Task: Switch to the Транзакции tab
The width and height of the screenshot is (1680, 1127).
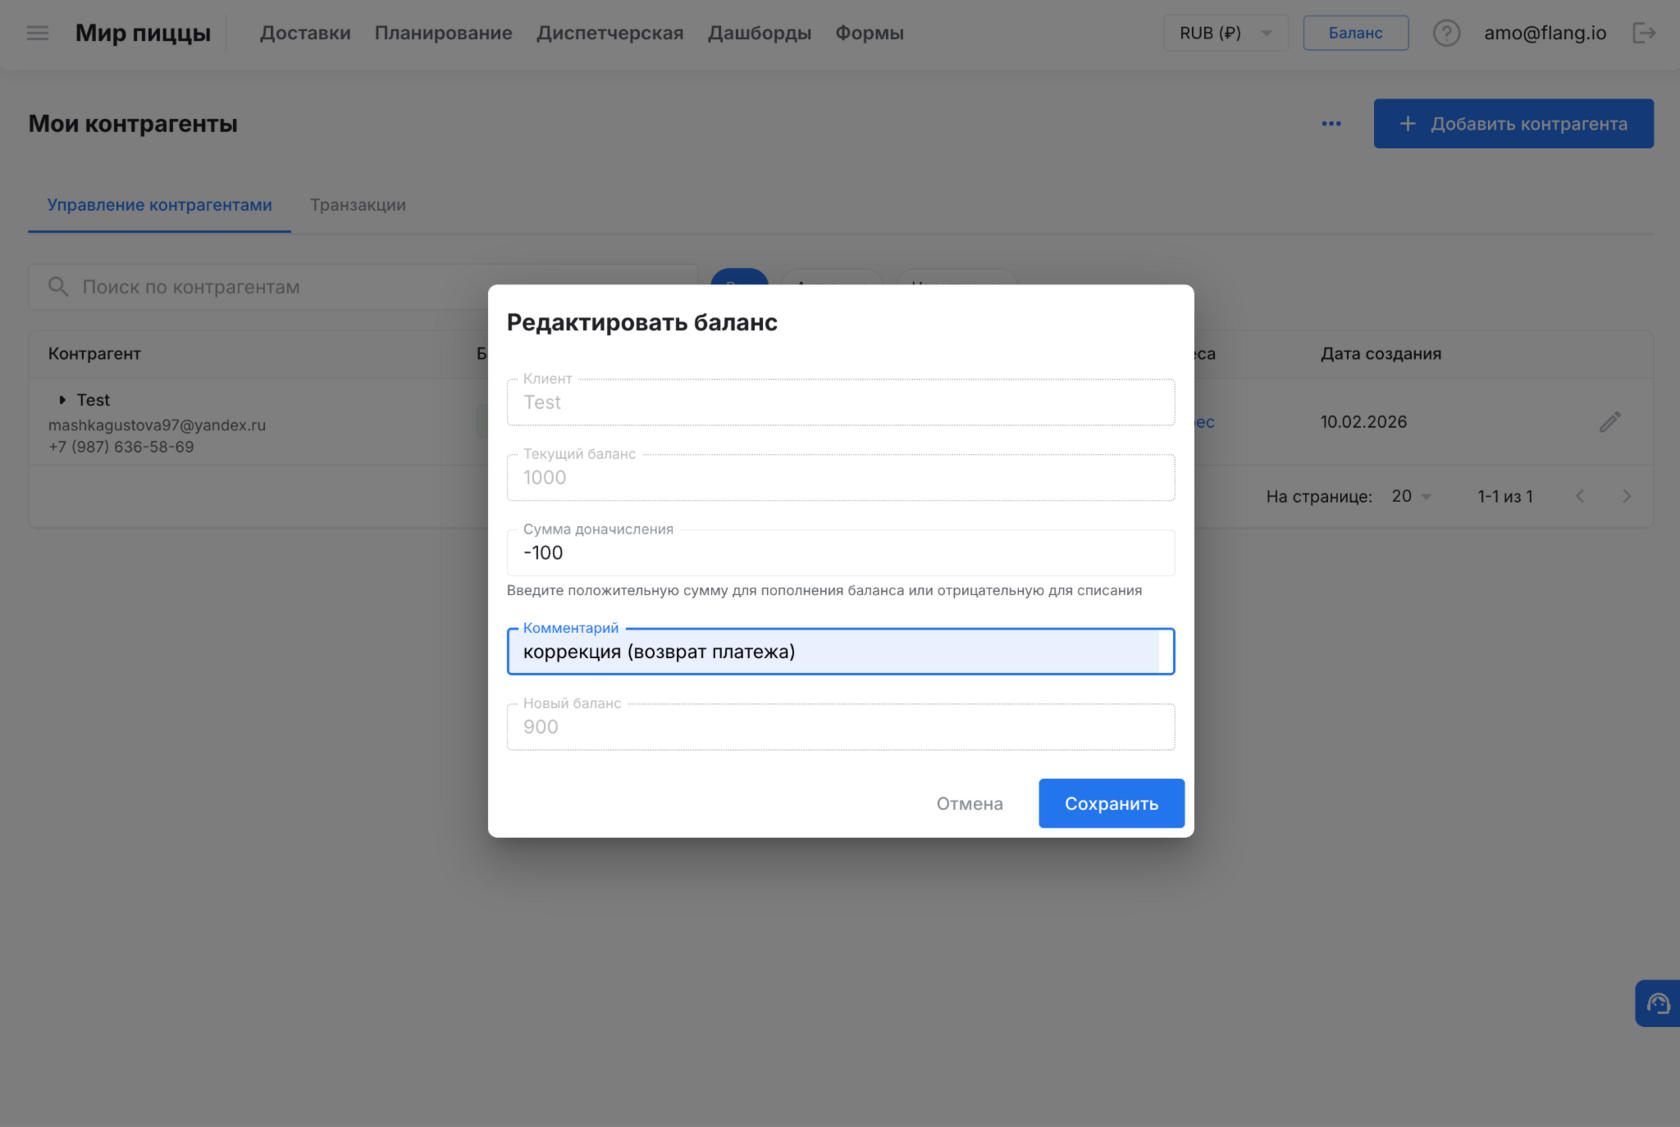Action: (357, 205)
